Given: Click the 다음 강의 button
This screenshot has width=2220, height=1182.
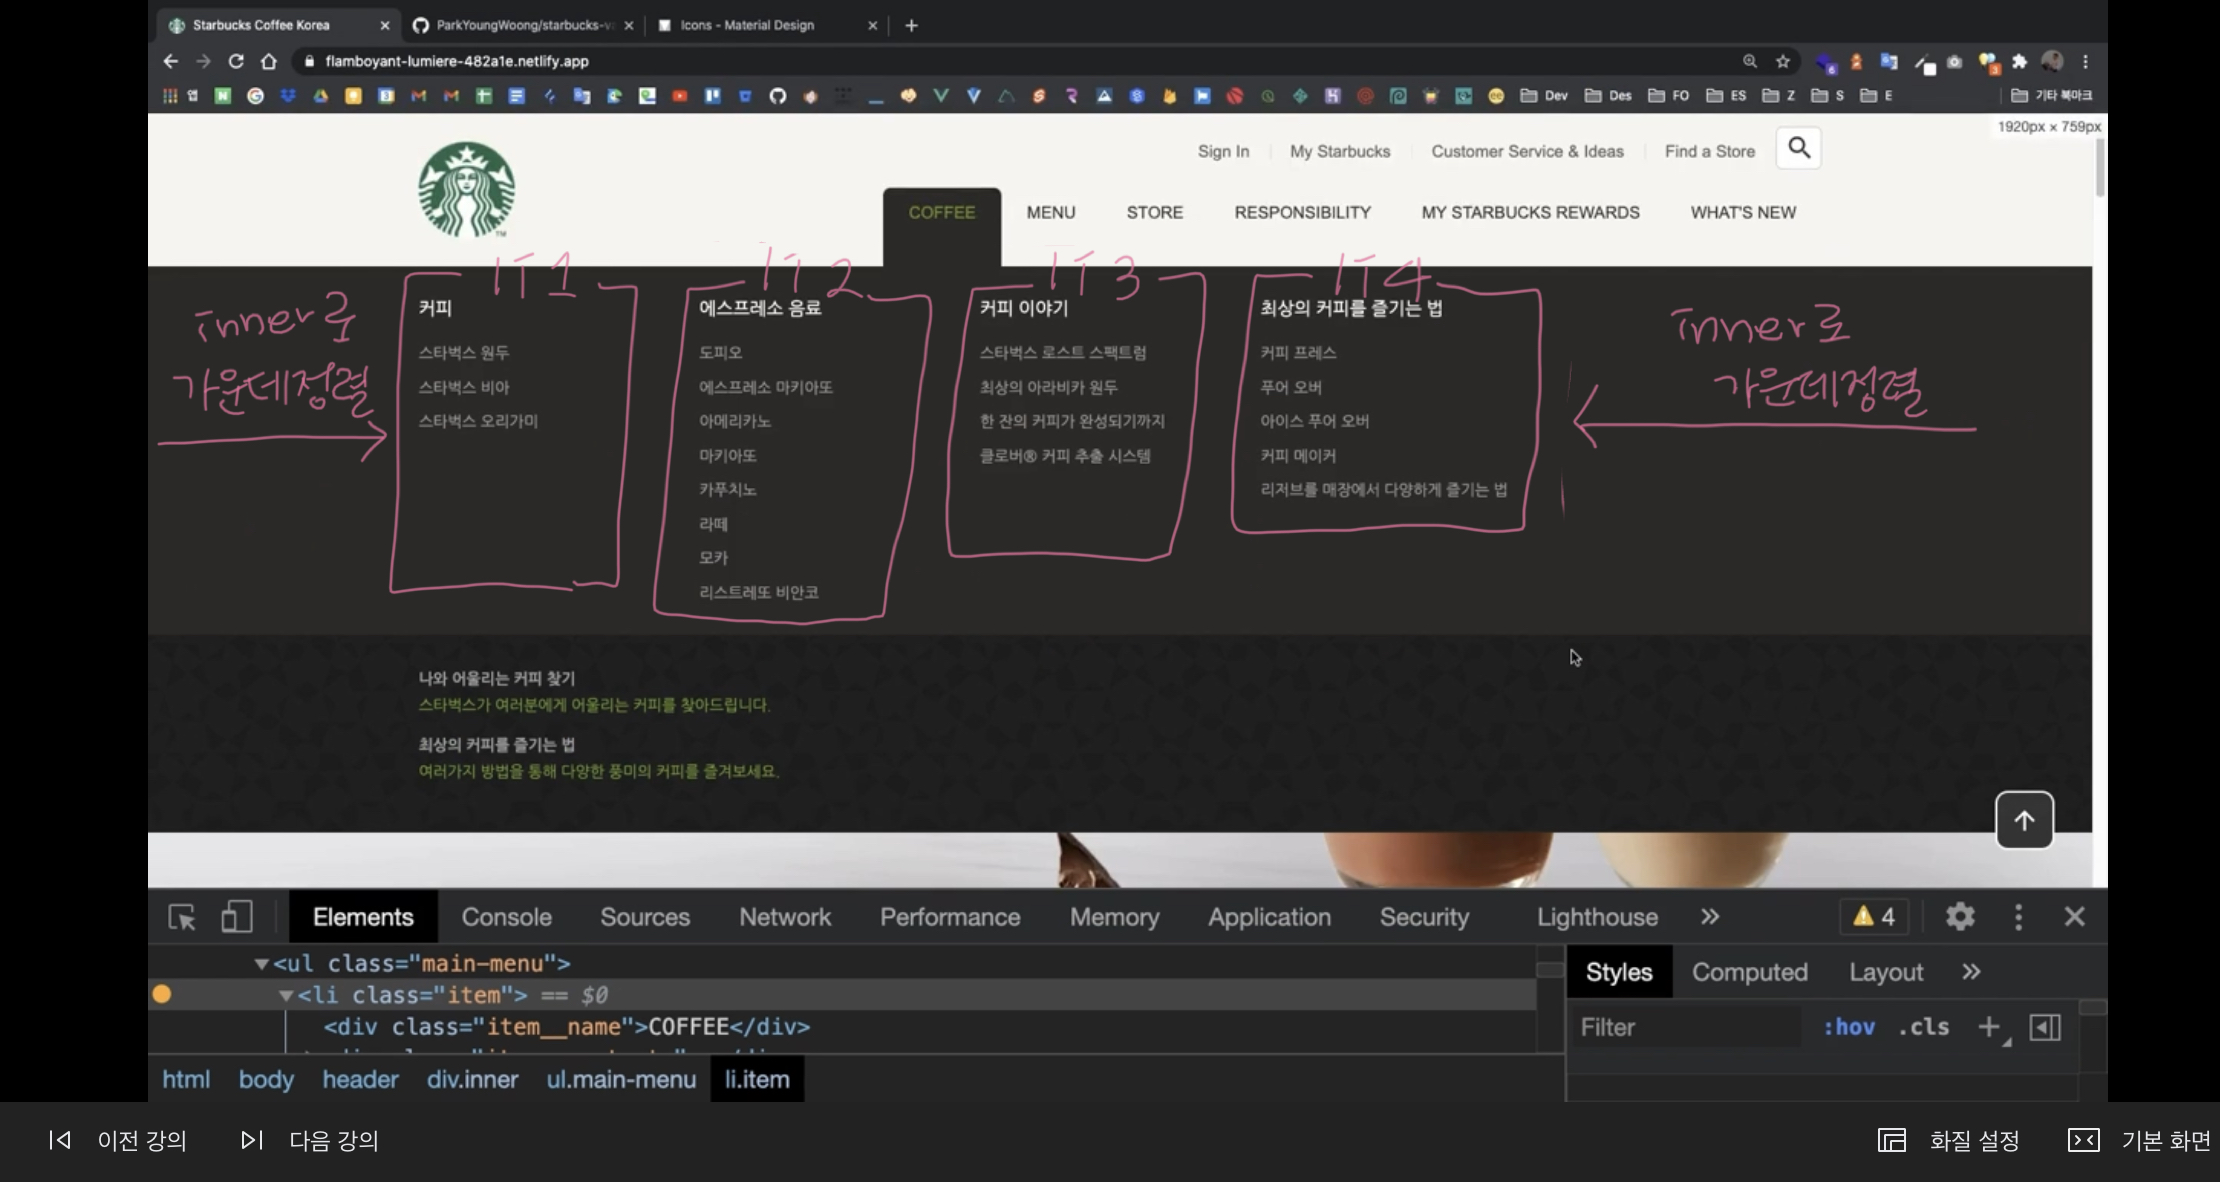Looking at the screenshot, I should tap(310, 1140).
